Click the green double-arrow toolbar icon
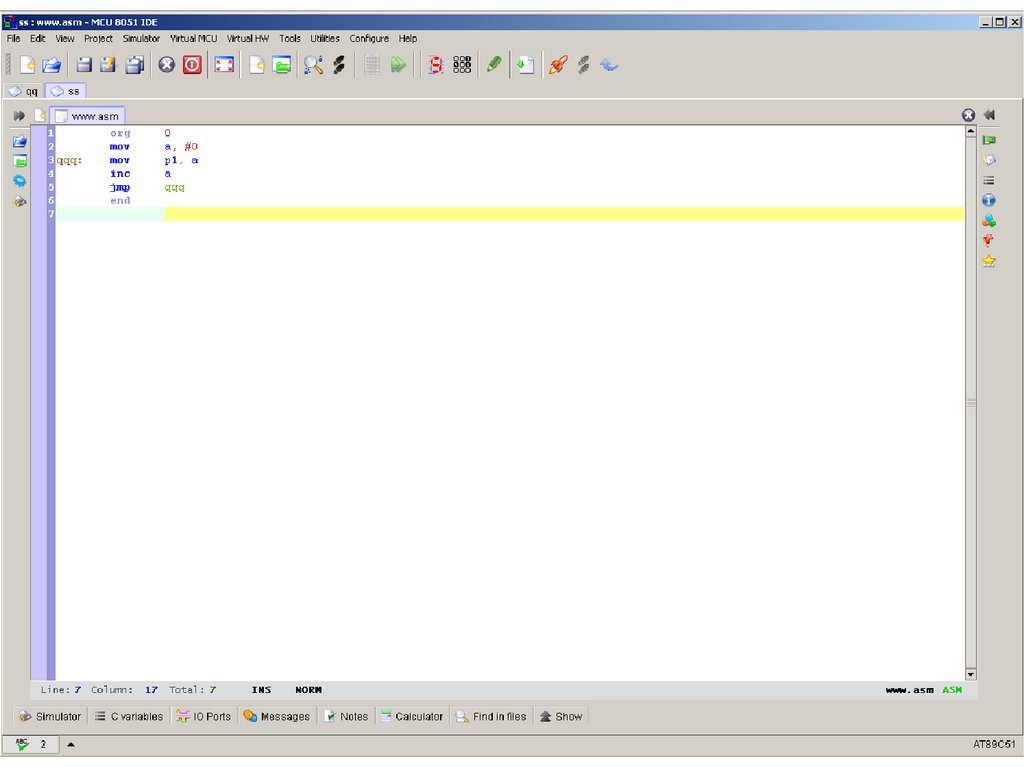 398,65
